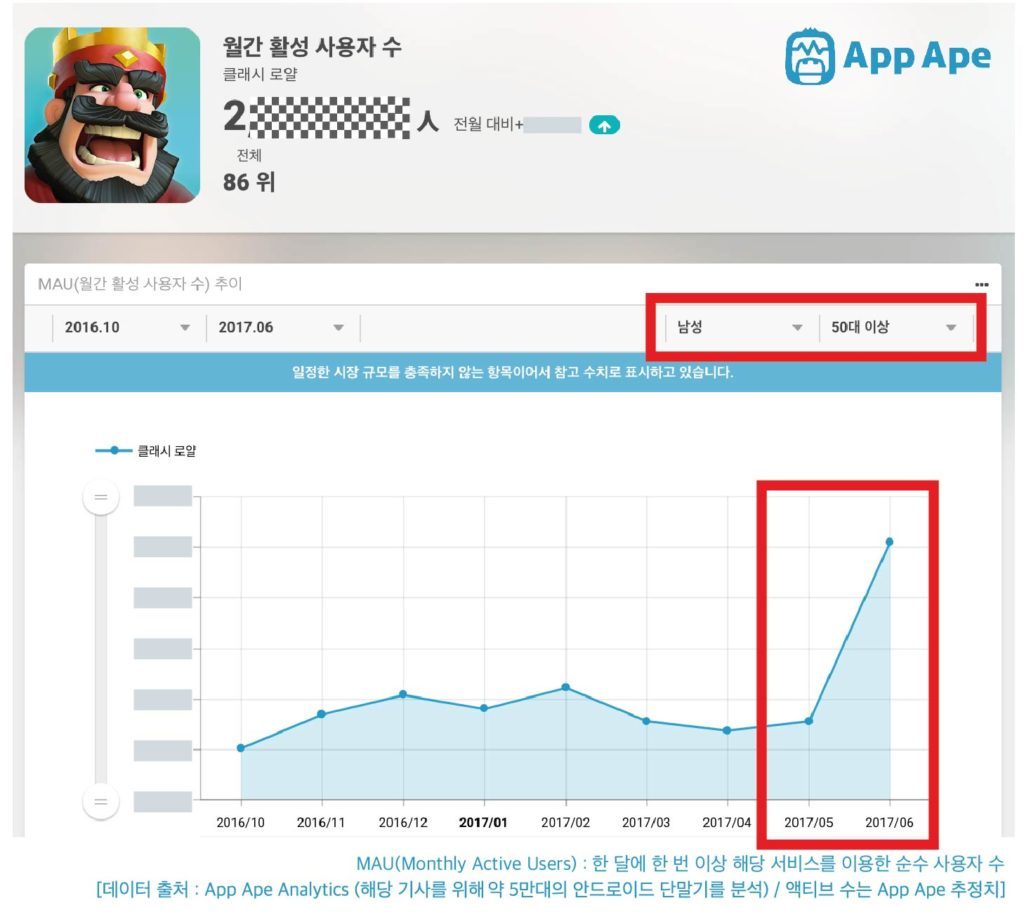Image resolution: width=1024 pixels, height=917 pixels.
Task: Click the 2016/11 data point on chart
Action: point(321,714)
